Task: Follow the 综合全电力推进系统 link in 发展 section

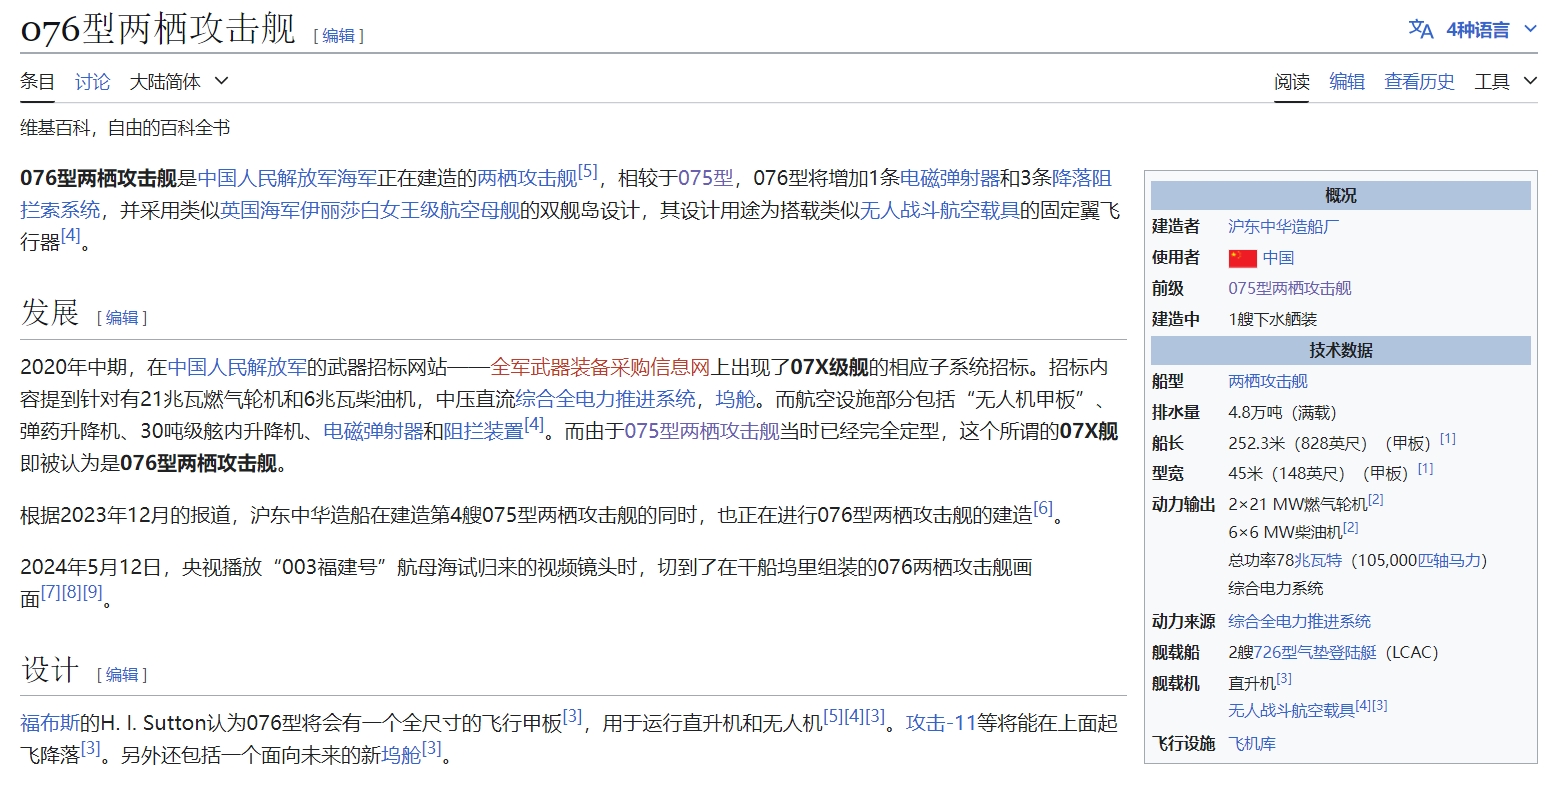Action: 605,400
